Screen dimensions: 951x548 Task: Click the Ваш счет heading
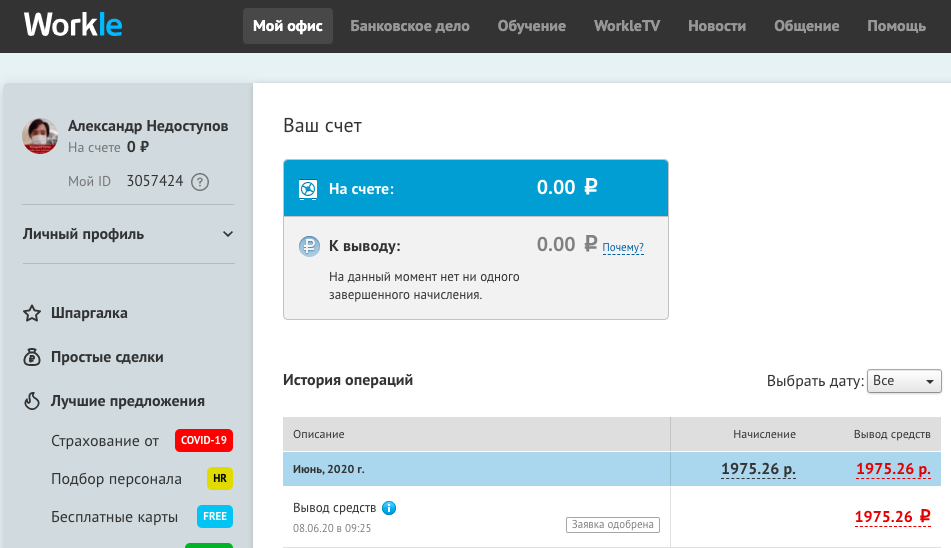coord(322,125)
